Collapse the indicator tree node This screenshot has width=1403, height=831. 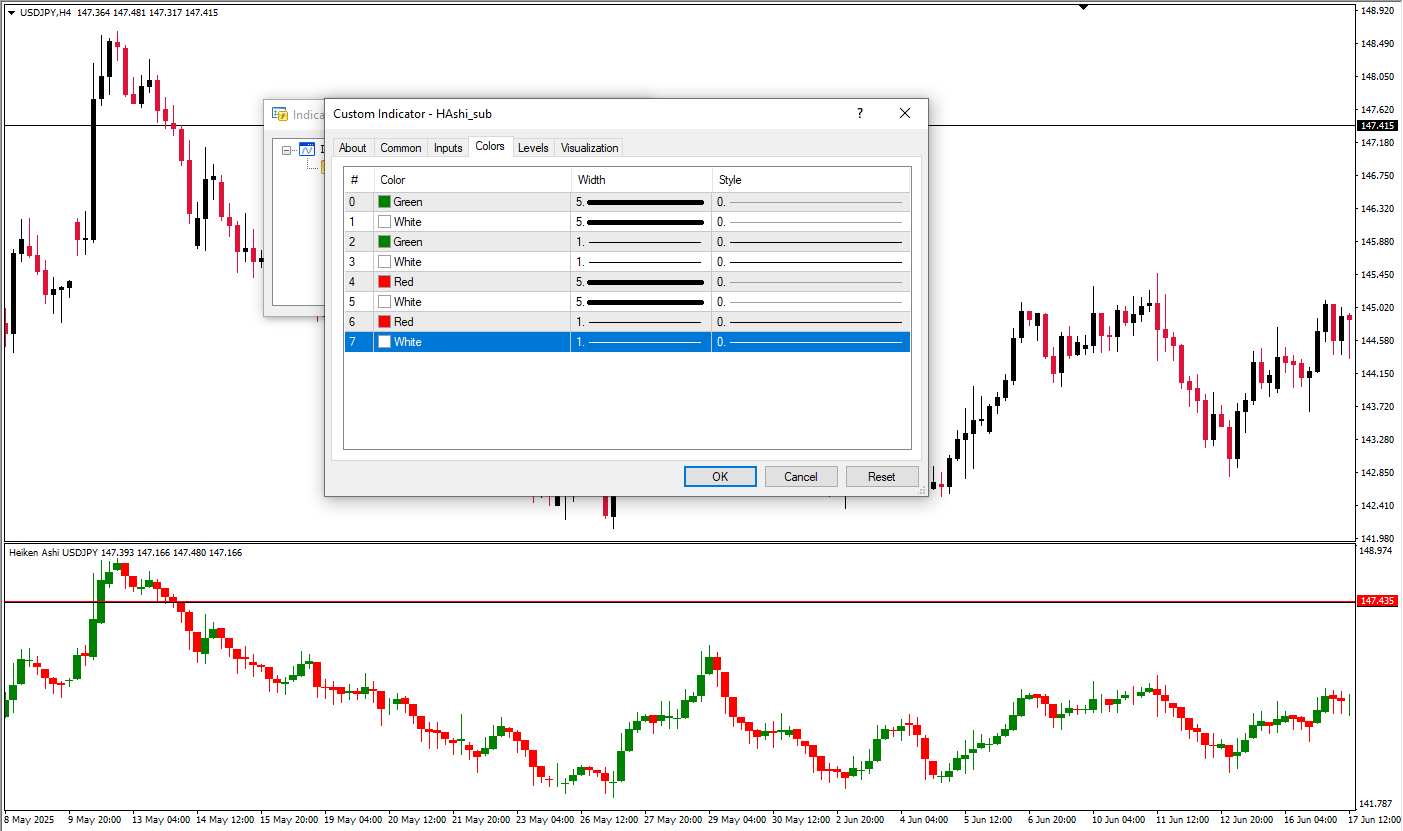(x=287, y=151)
